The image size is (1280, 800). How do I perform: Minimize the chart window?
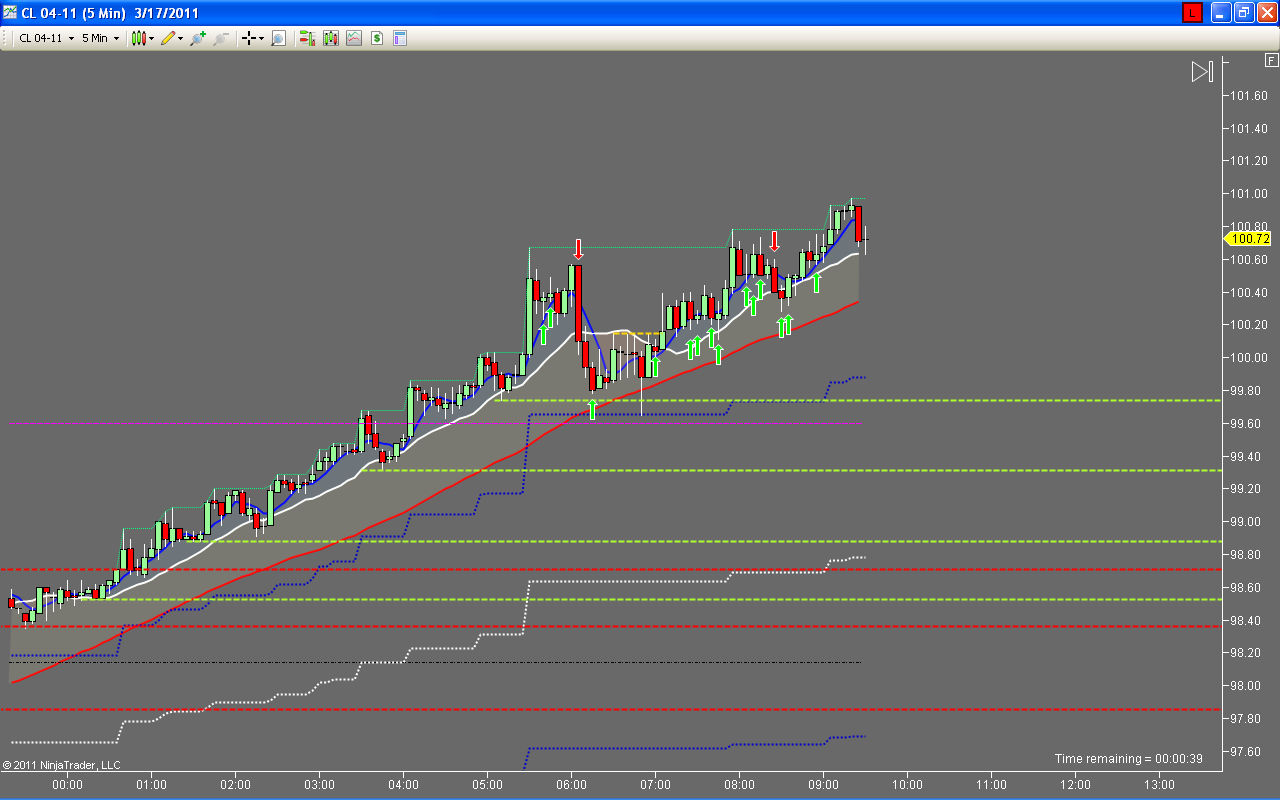coord(1221,13)
